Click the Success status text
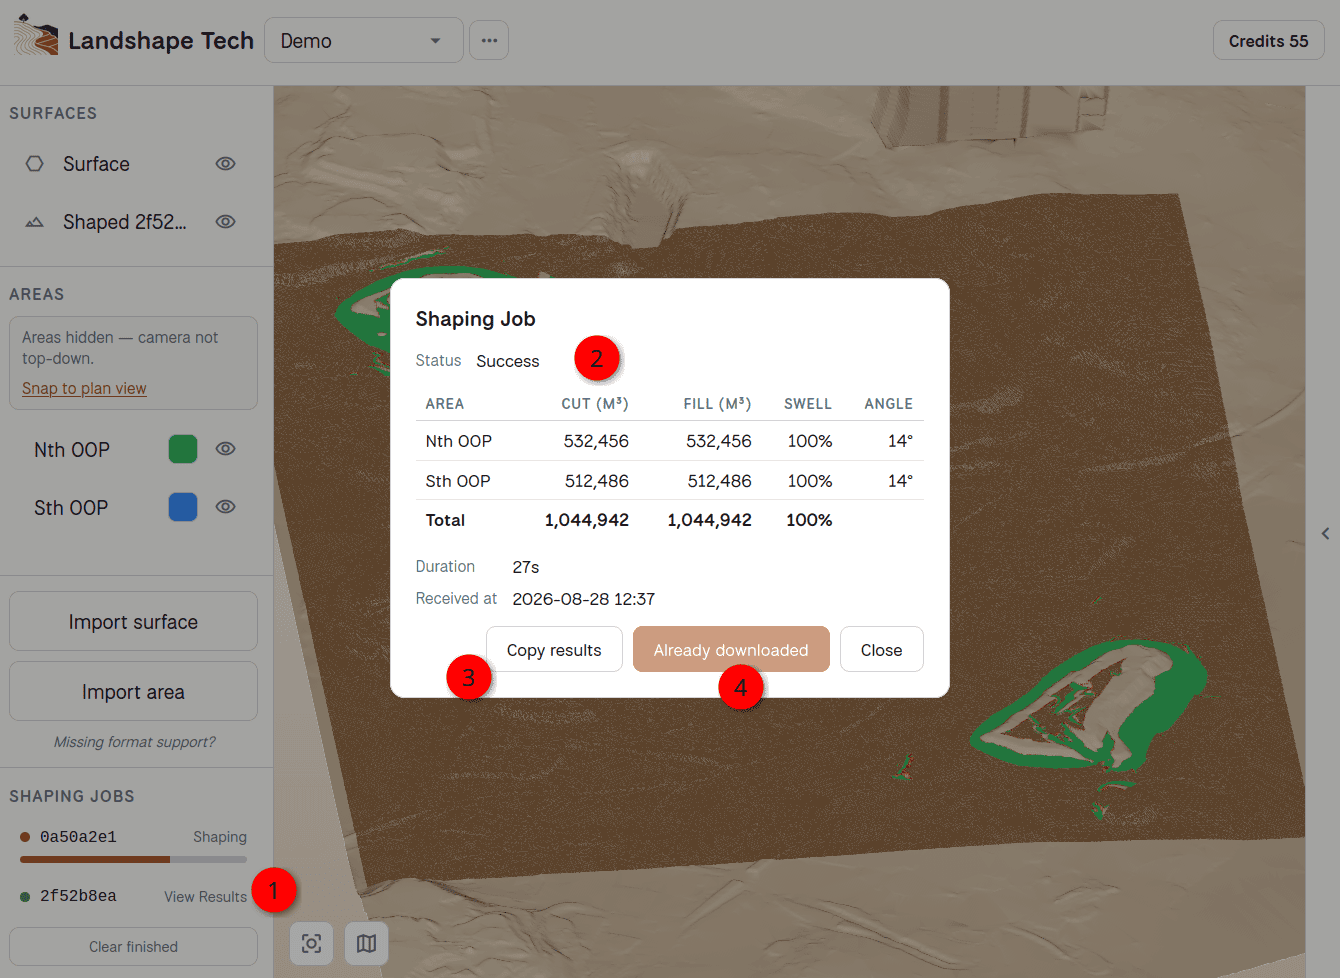 point(508,361)
